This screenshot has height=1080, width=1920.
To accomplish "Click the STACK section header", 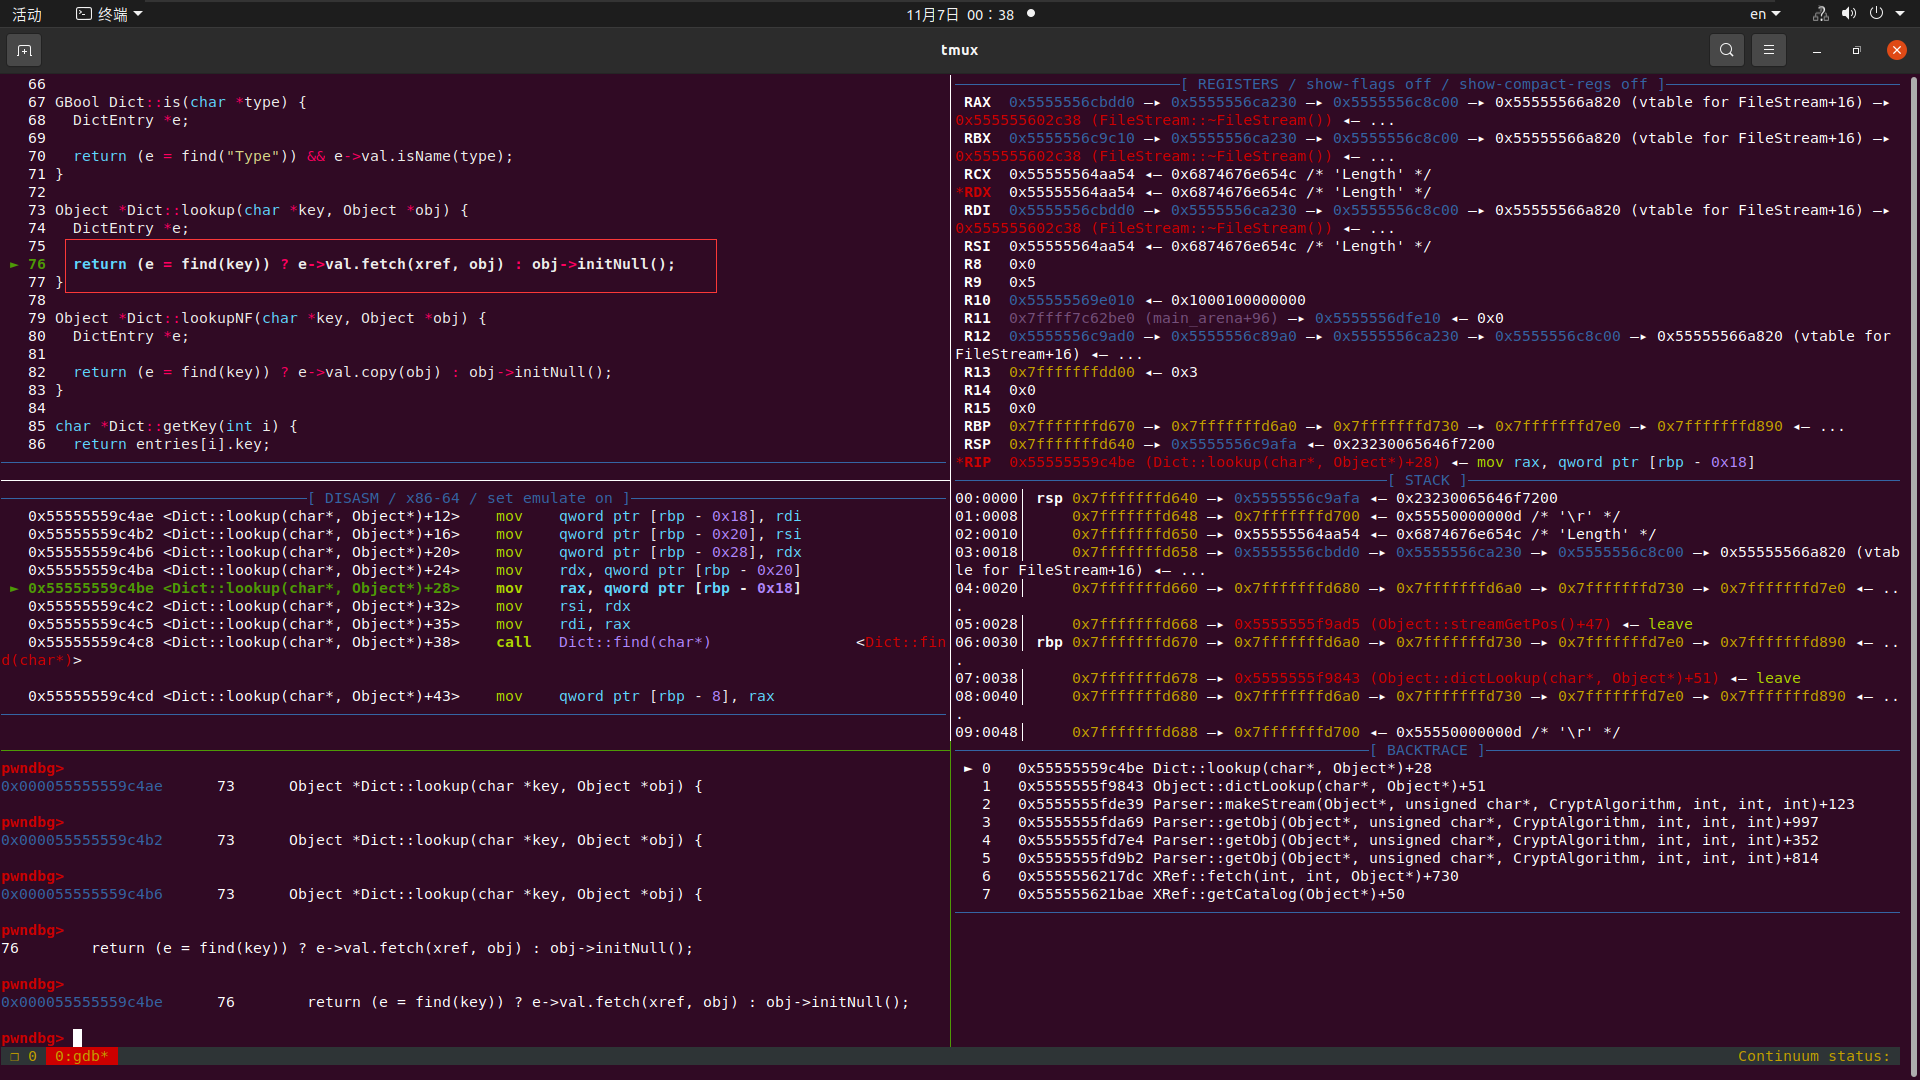I will (1426, 480).
